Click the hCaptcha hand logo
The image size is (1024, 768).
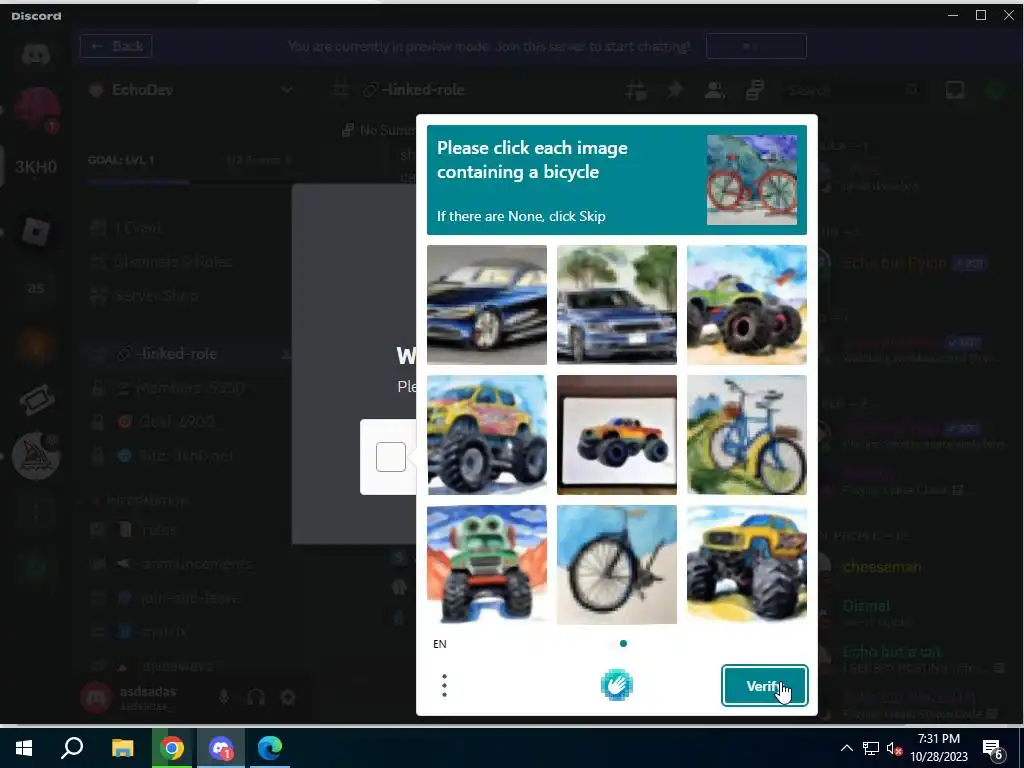[x=616, y=685]
